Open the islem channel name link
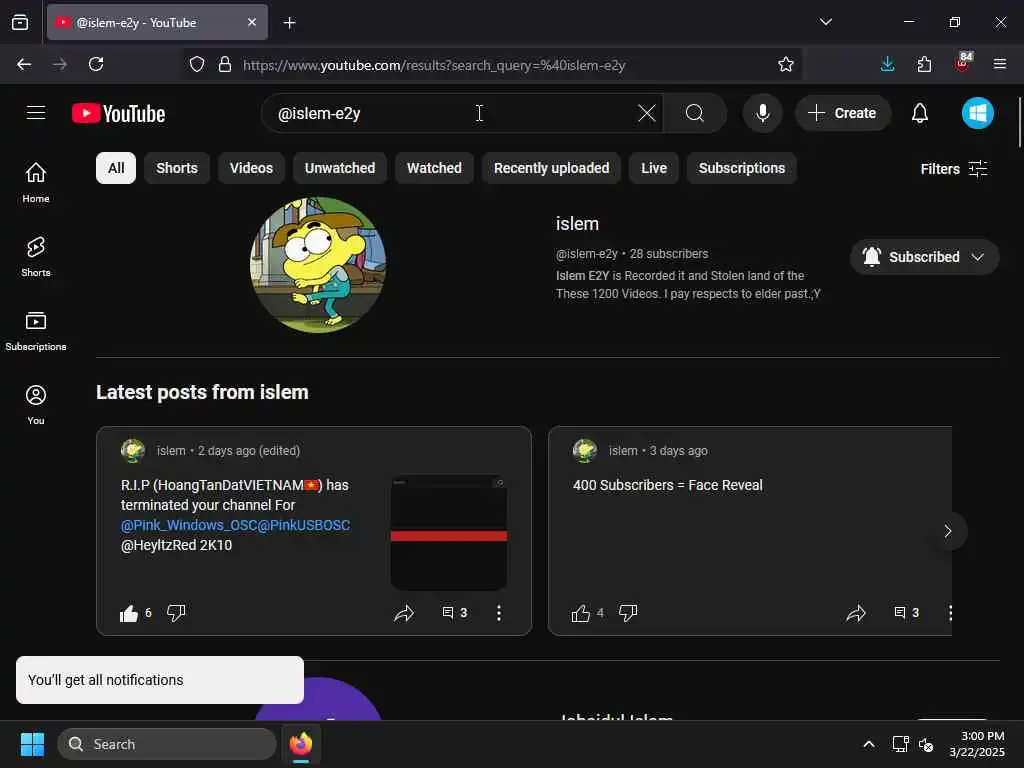This screenshot has height=768, width=1024. (577, 223)
